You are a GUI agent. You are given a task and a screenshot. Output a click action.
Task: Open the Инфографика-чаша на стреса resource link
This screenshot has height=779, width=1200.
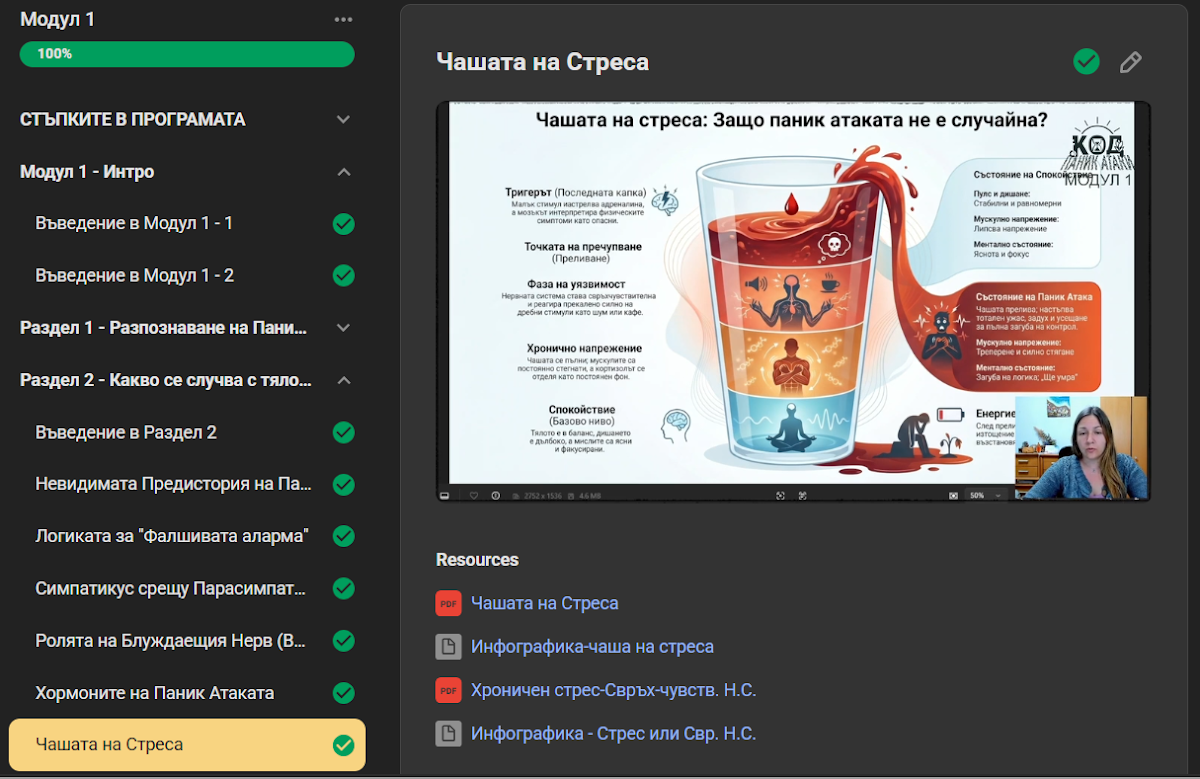592,647
